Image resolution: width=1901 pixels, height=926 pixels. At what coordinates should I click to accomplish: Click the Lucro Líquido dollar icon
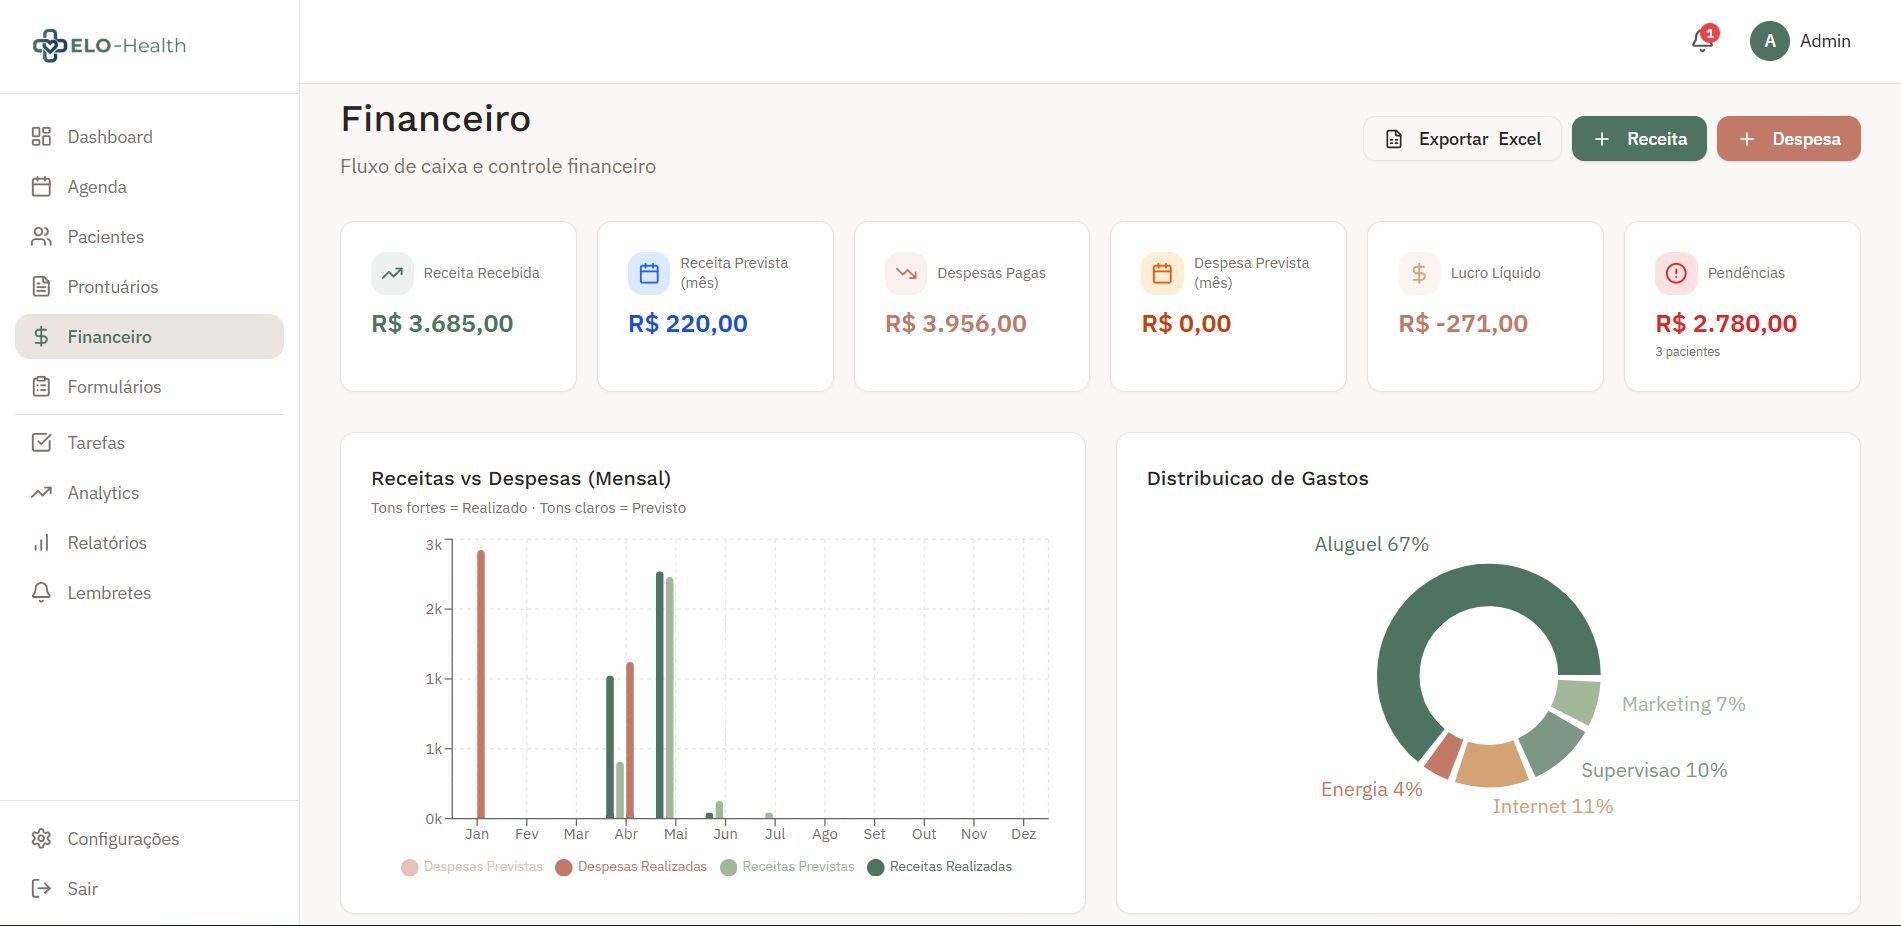coord(1419,273)
